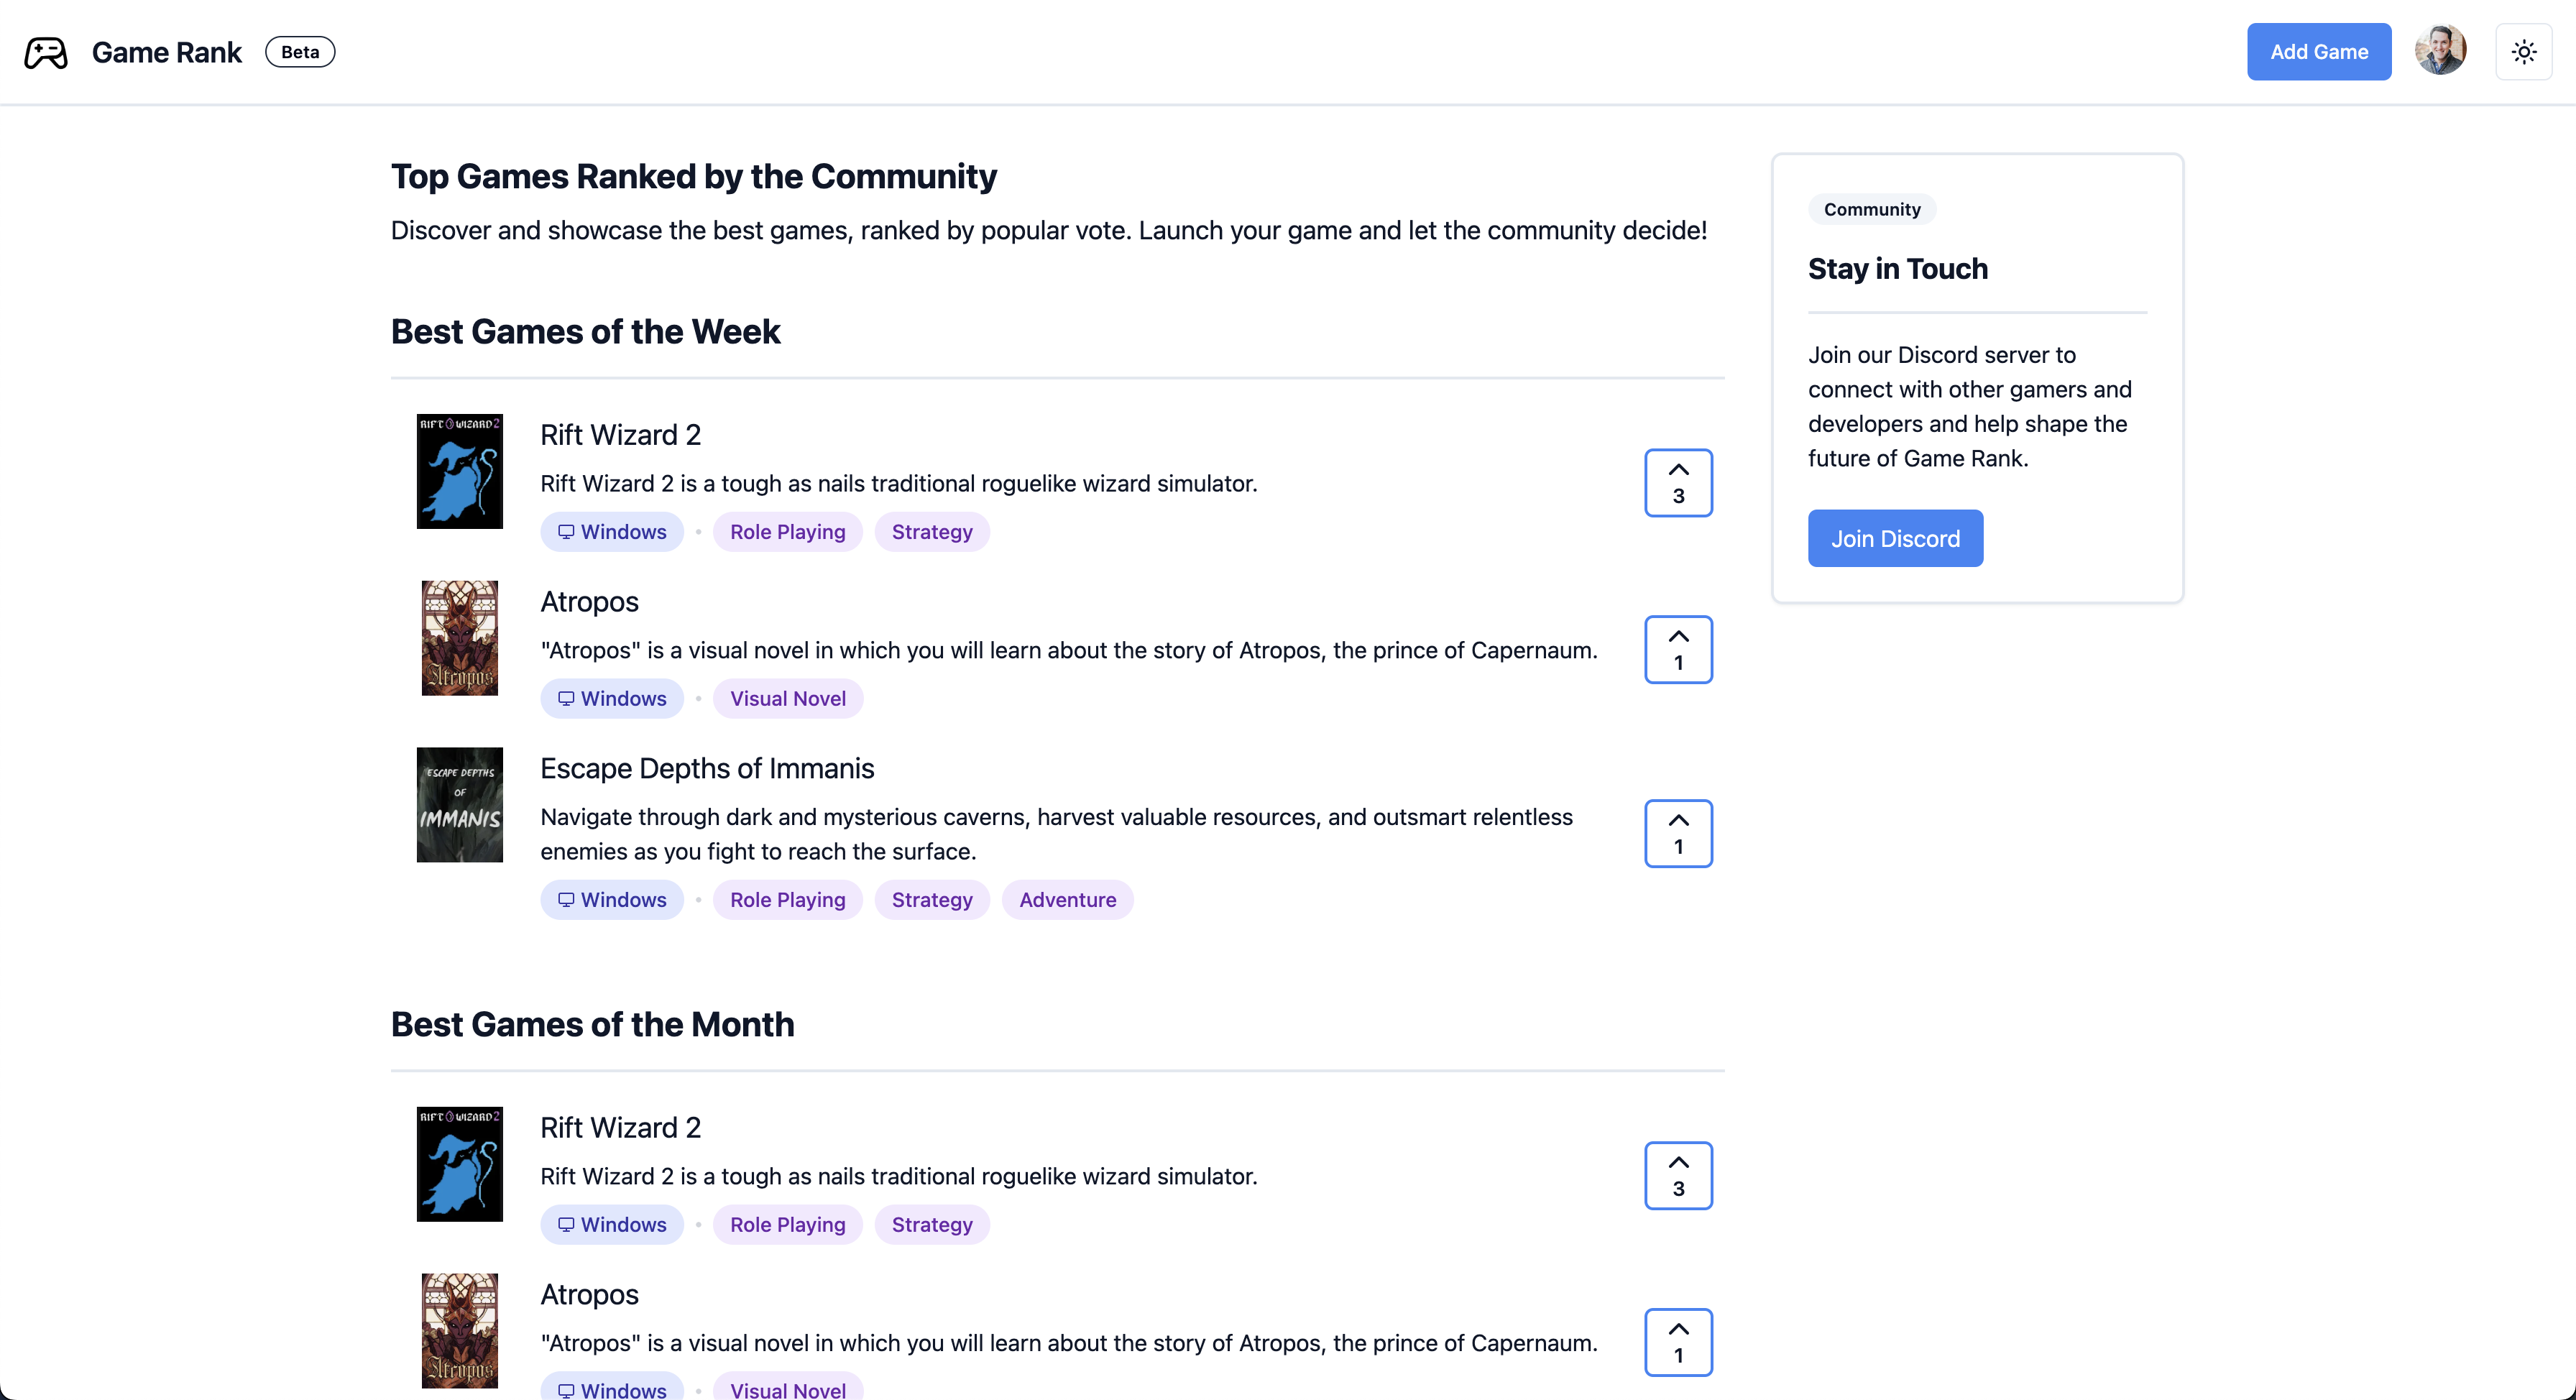
Task: Open the Escape Depths of Immanis cover image
Action: click(459, 805)
